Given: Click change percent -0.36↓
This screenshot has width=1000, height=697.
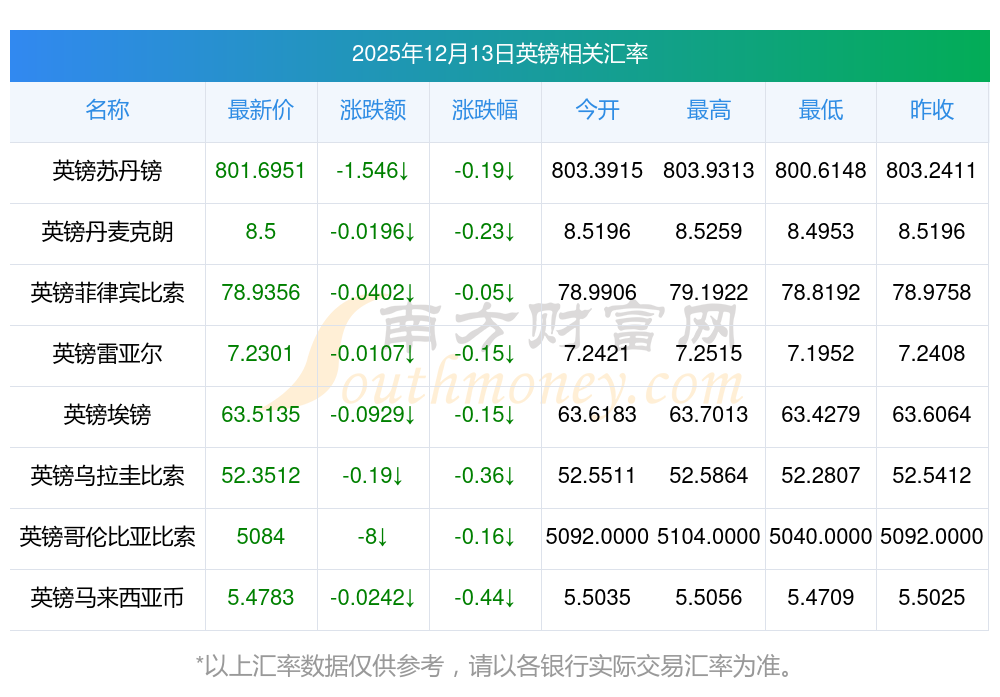Looking at the screenshot, I should click(x=485, y=476).
